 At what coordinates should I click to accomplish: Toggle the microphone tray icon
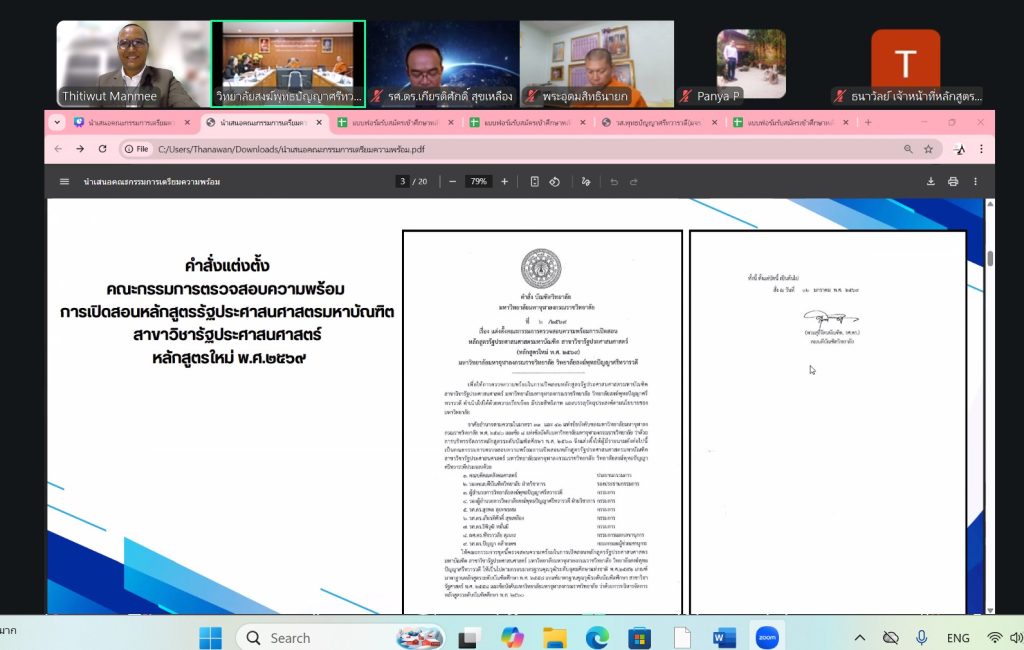pyautogui.click(x=921, y=637)
